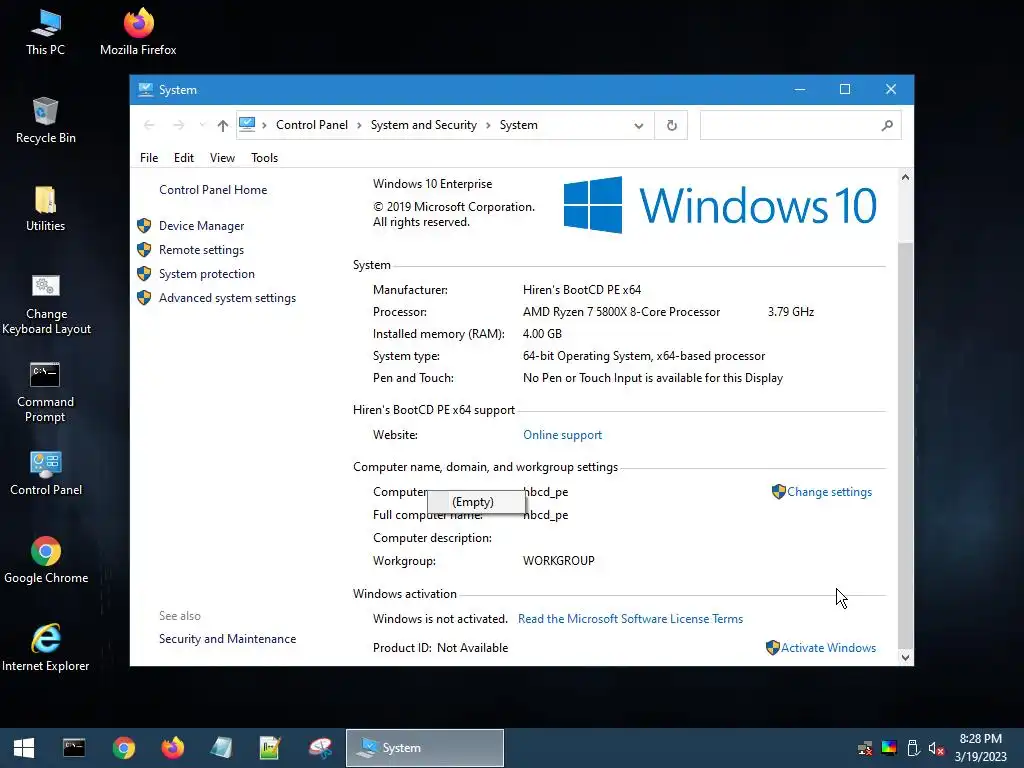
Task: Open the Utilities folder on desktop
Action: pyautogui.click(x=45, y=209)
